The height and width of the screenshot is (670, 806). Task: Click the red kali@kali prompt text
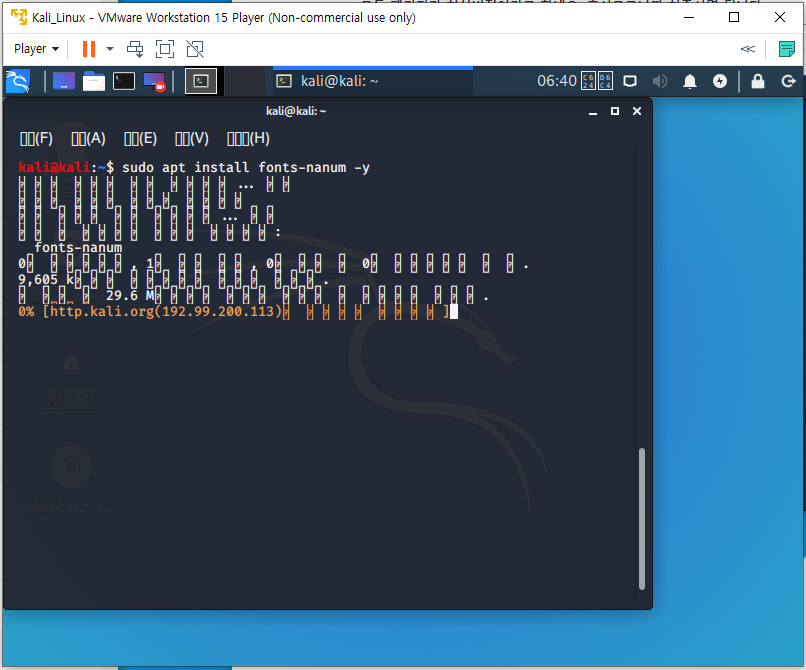click(54, 167)
